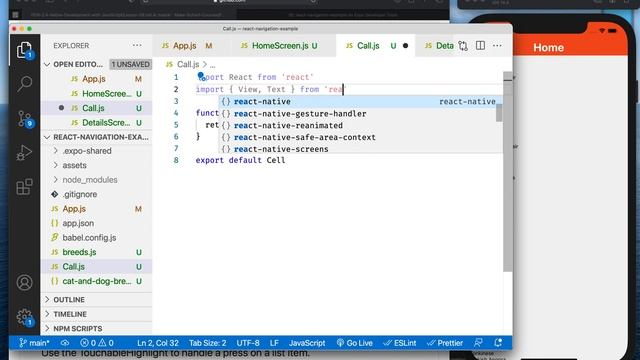Choose react-native autocomplete suggestion
The height and width of the screenshot is (360, 640).
click(358, 102)
